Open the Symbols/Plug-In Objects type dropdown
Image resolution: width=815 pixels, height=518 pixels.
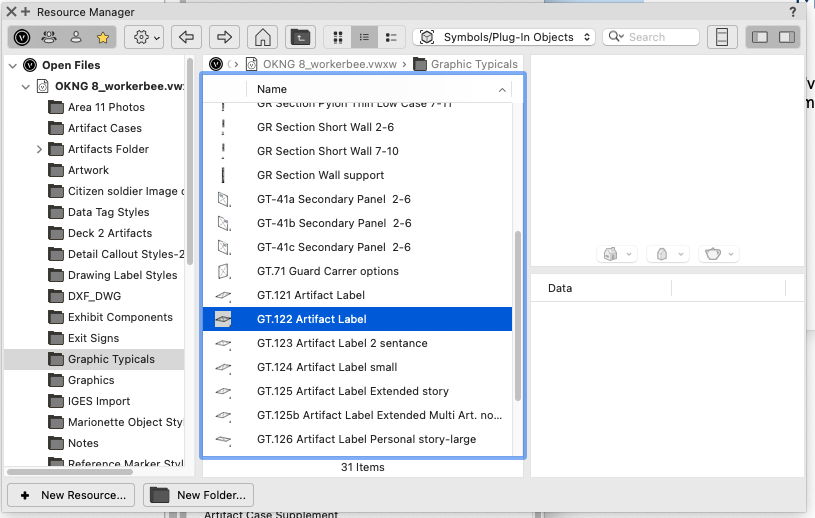coord(504,37)
